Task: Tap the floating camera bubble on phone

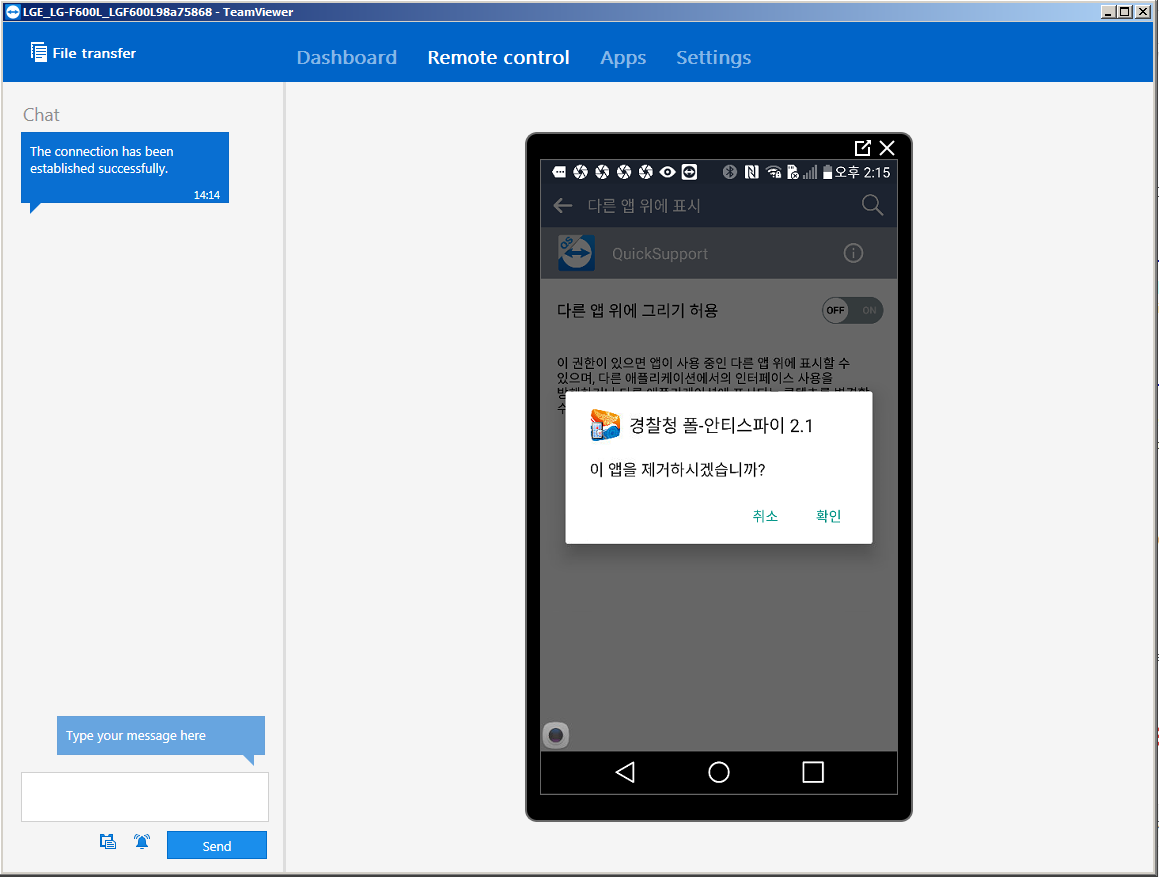Action: click(556, 735)
